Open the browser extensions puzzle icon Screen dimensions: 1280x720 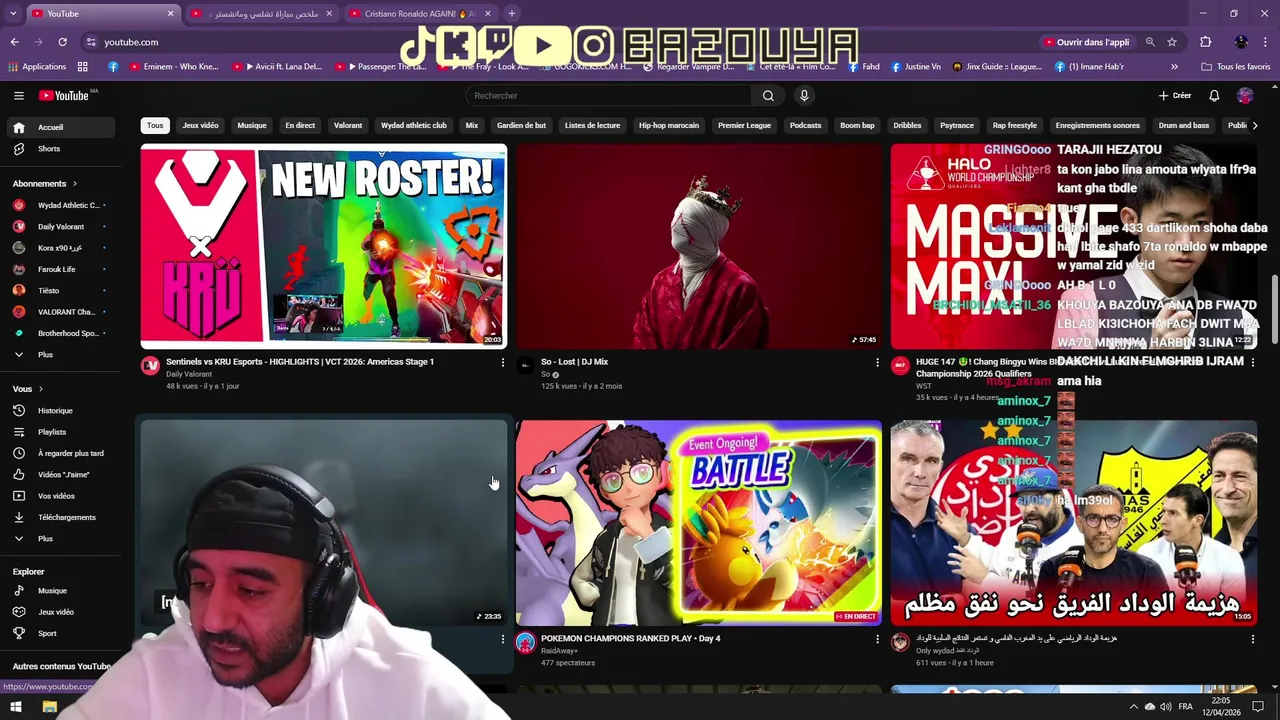tap(1205, 42)
